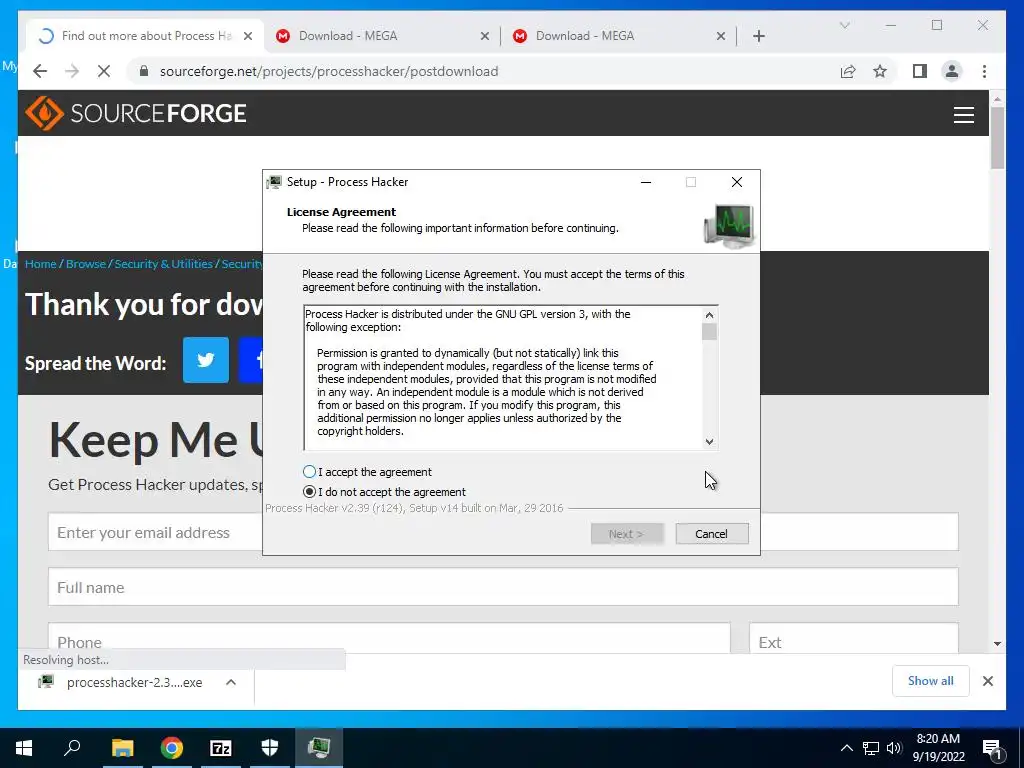Click the share page icon in Chrome

pyautogui.click(x=848, y=71)
